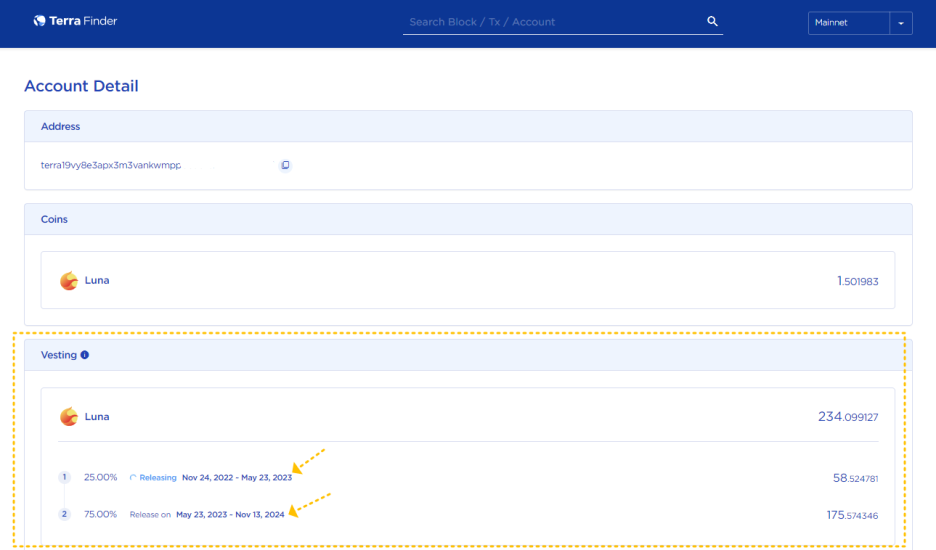Click the Luna balance 1.501983
The height and width of the screenshot is (550, 936).
tap(857, 281)
